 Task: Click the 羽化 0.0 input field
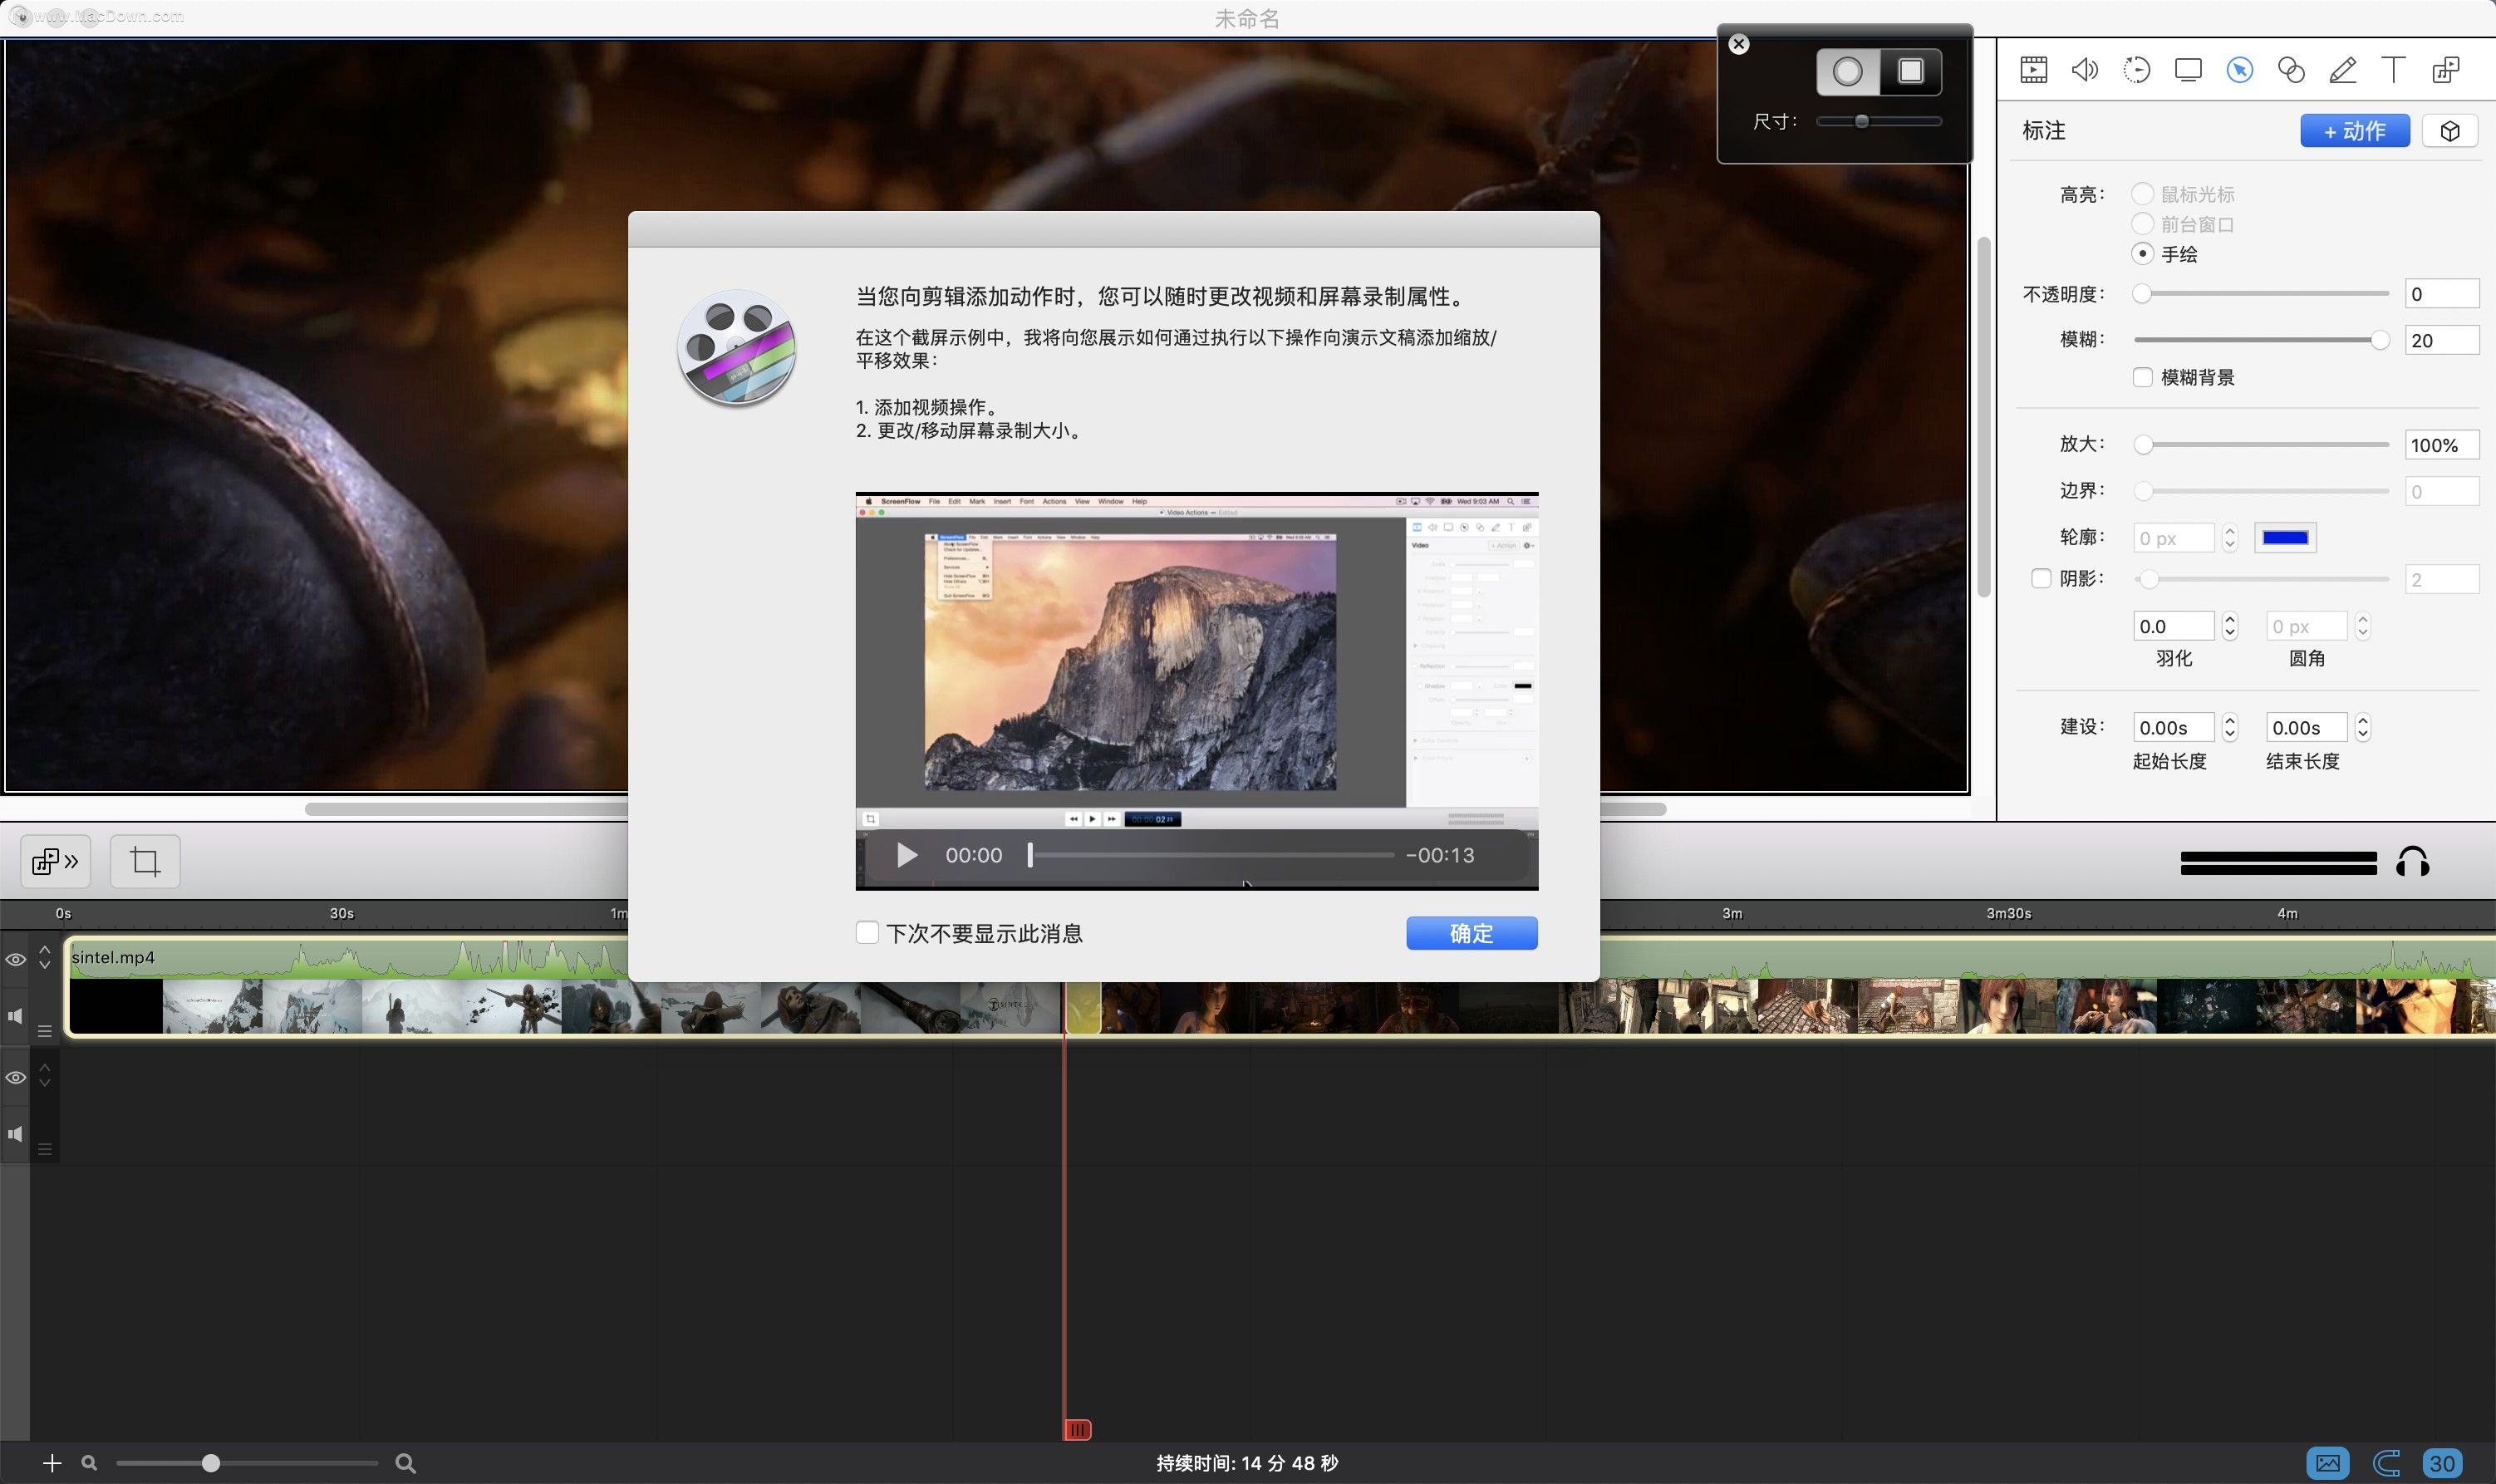pyautogui.click(x=2174, y=626)
